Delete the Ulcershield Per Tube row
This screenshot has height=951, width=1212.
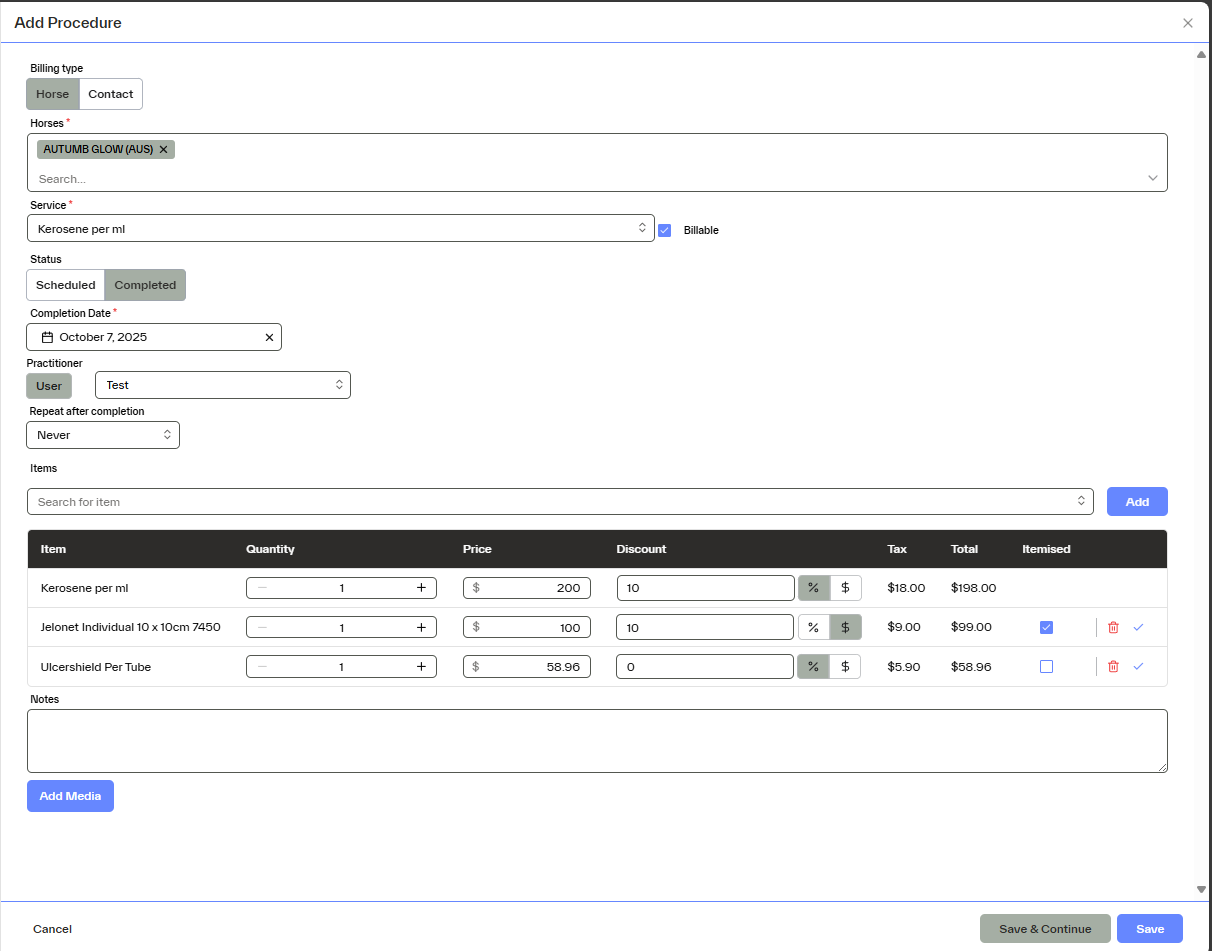(x=1113, y=666)
